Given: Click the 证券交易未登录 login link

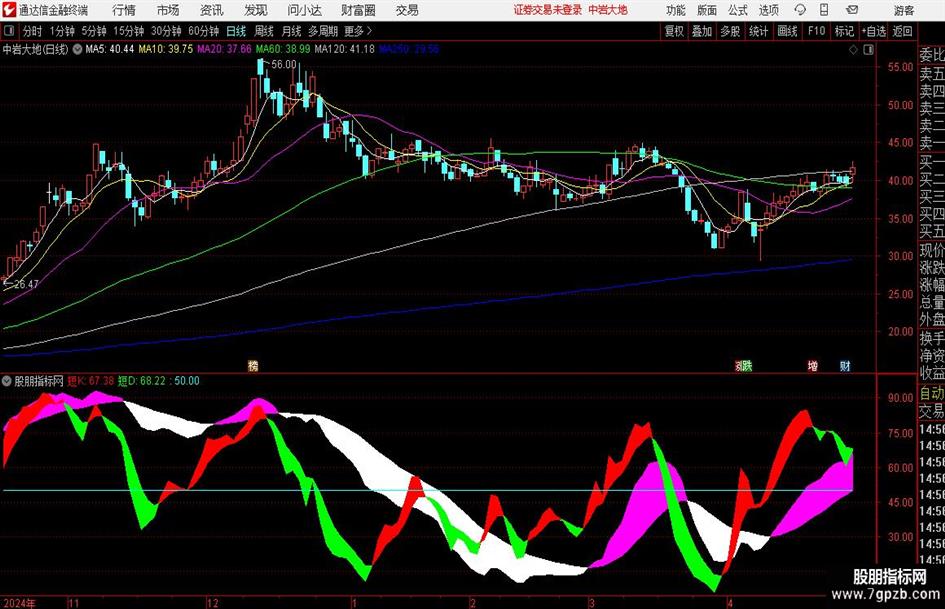Looking at the screenshot, I should [548, 10].
